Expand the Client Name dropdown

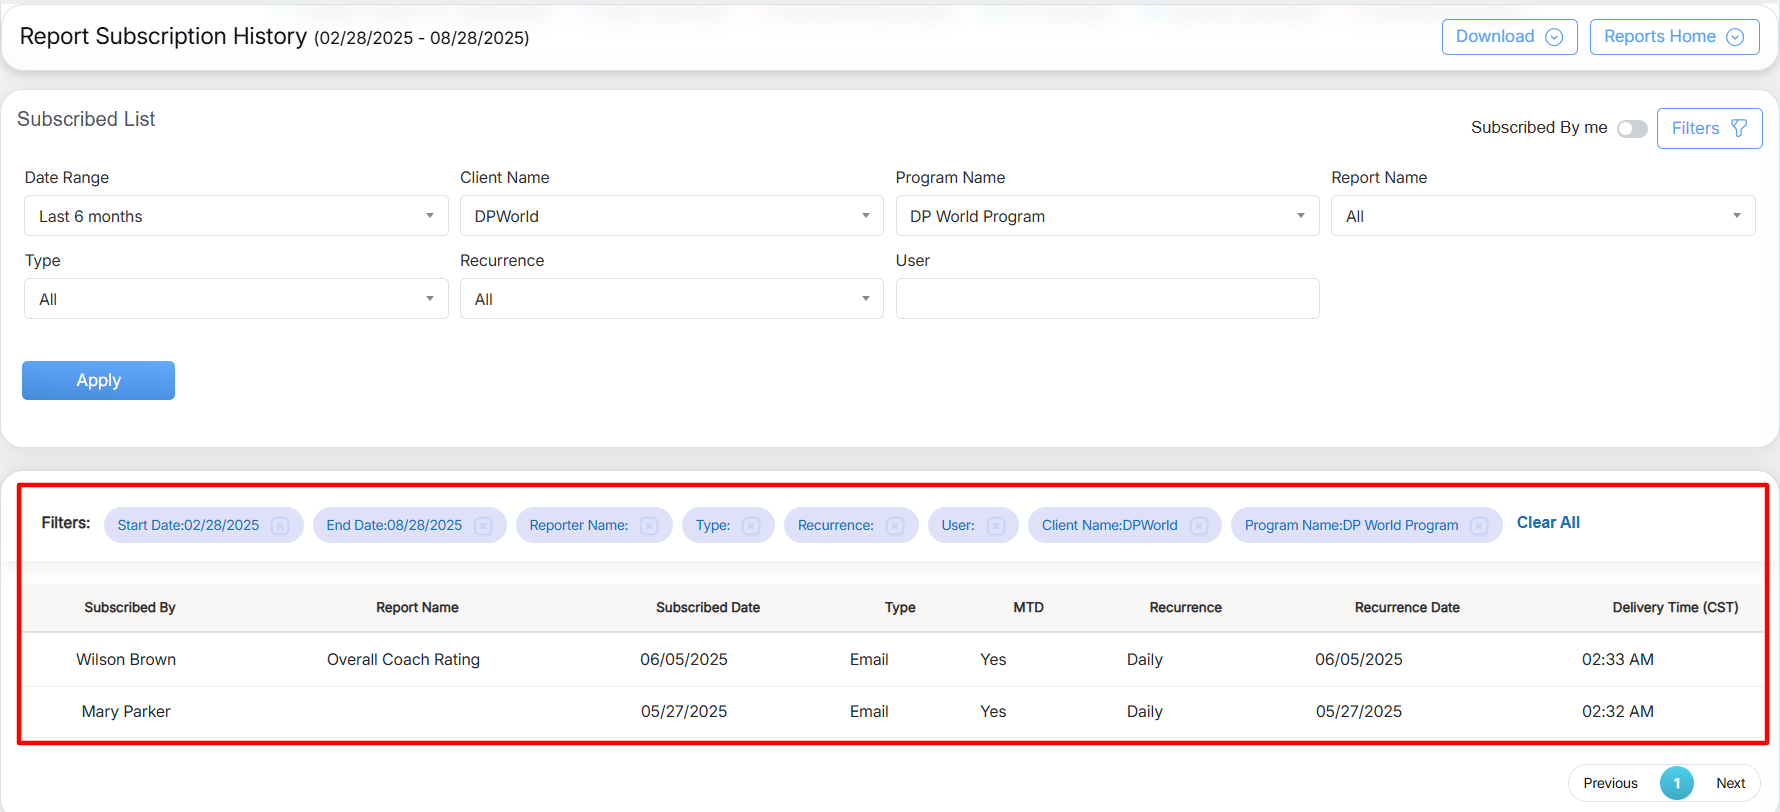[671, 216]
